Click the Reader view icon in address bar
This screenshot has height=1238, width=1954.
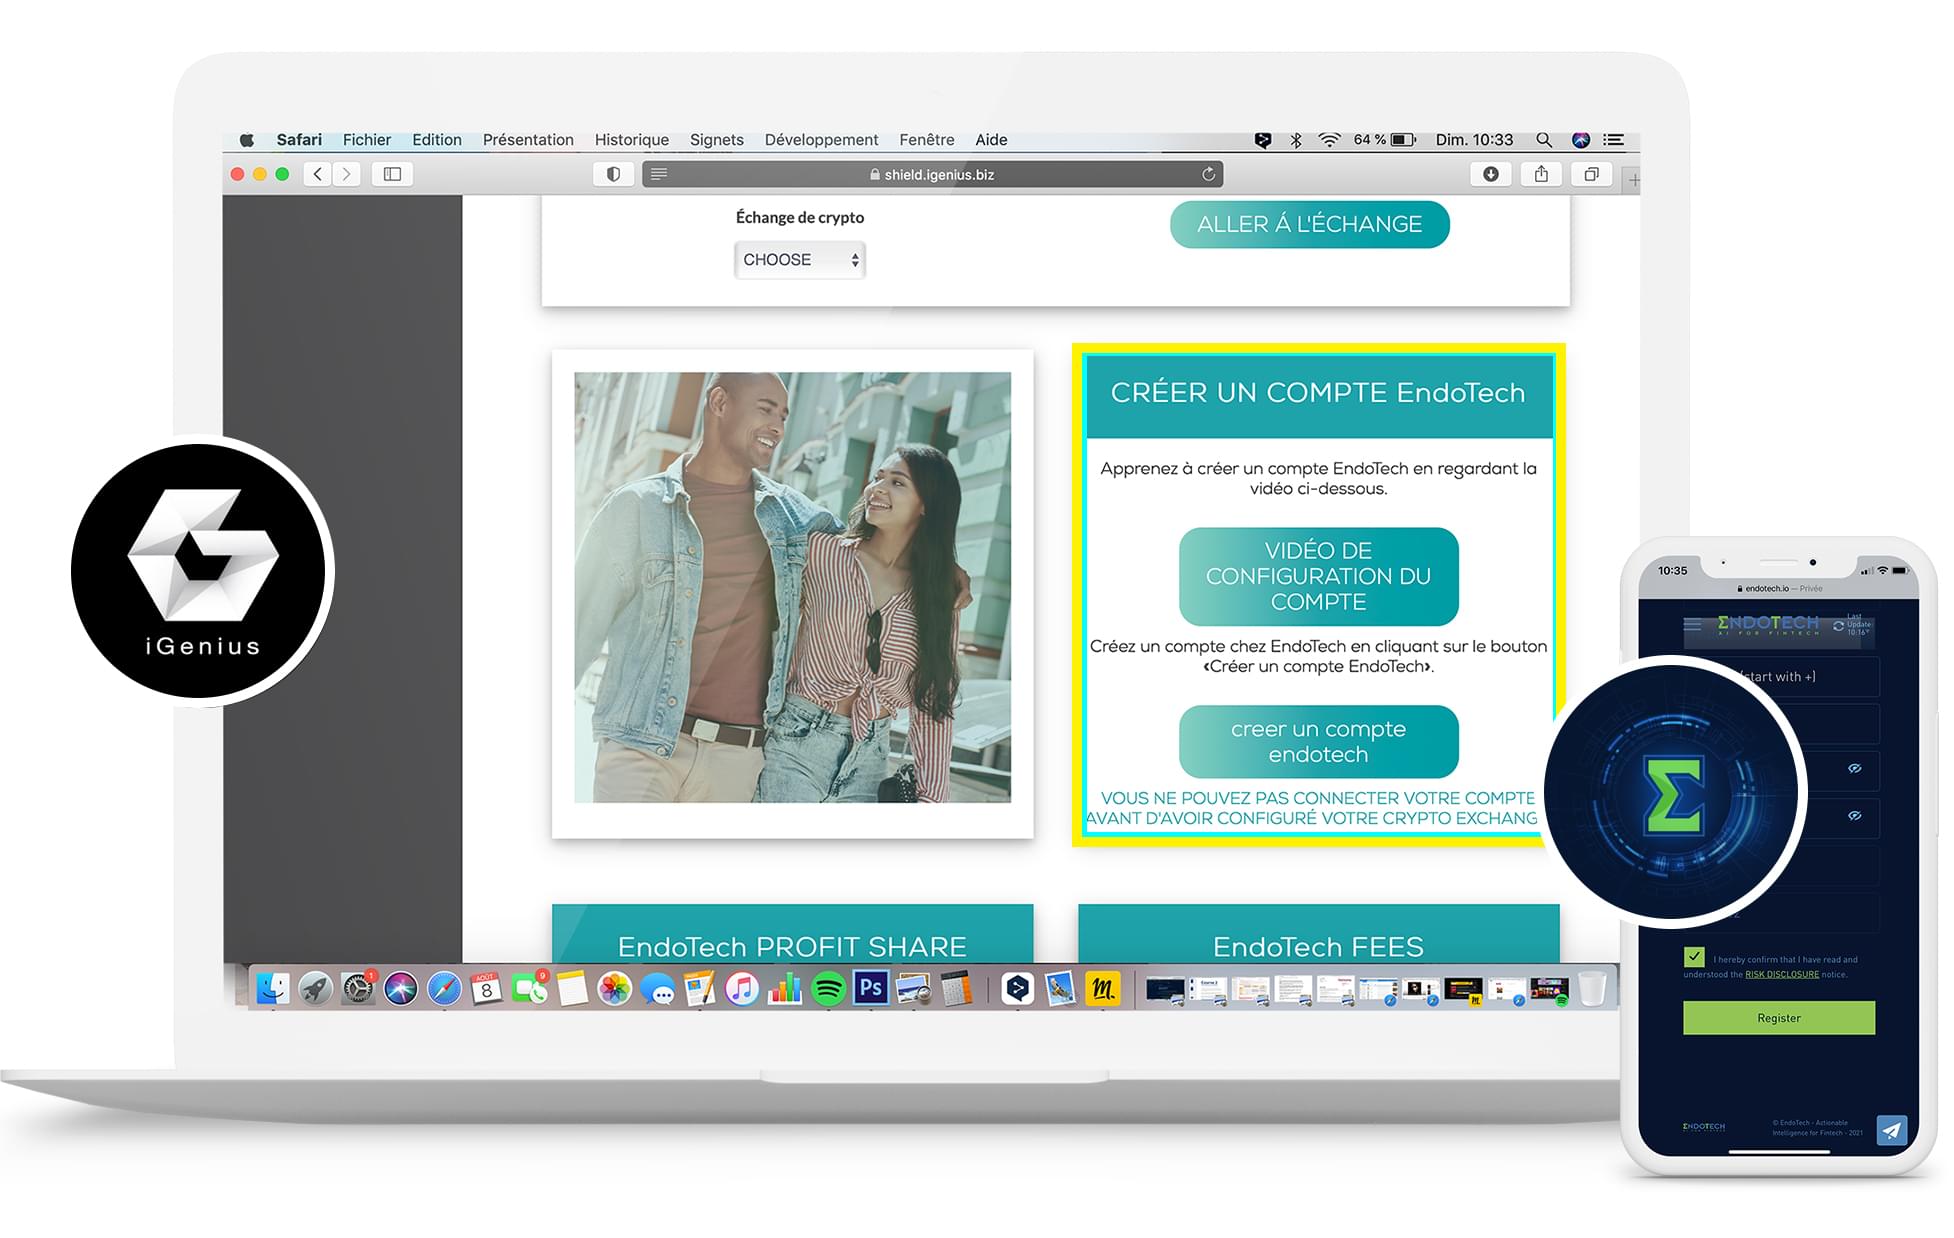[659, 174]
